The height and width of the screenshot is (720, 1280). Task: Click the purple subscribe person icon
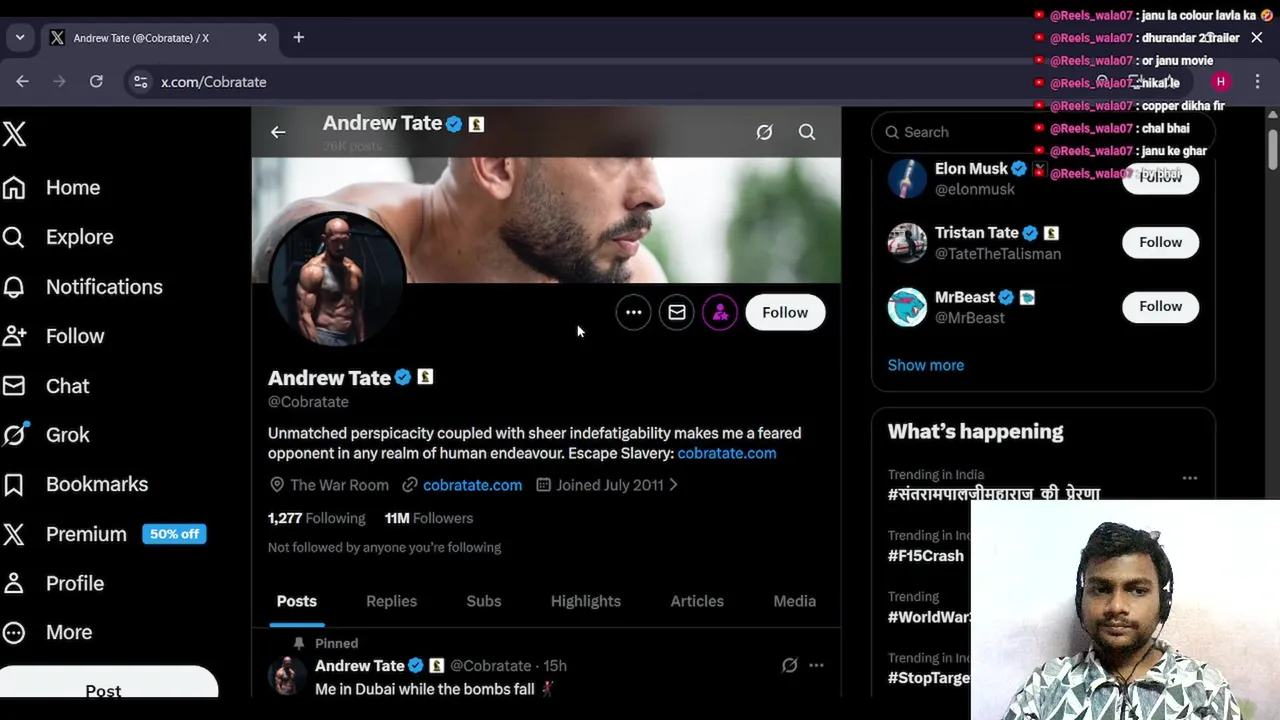(720, 312)
